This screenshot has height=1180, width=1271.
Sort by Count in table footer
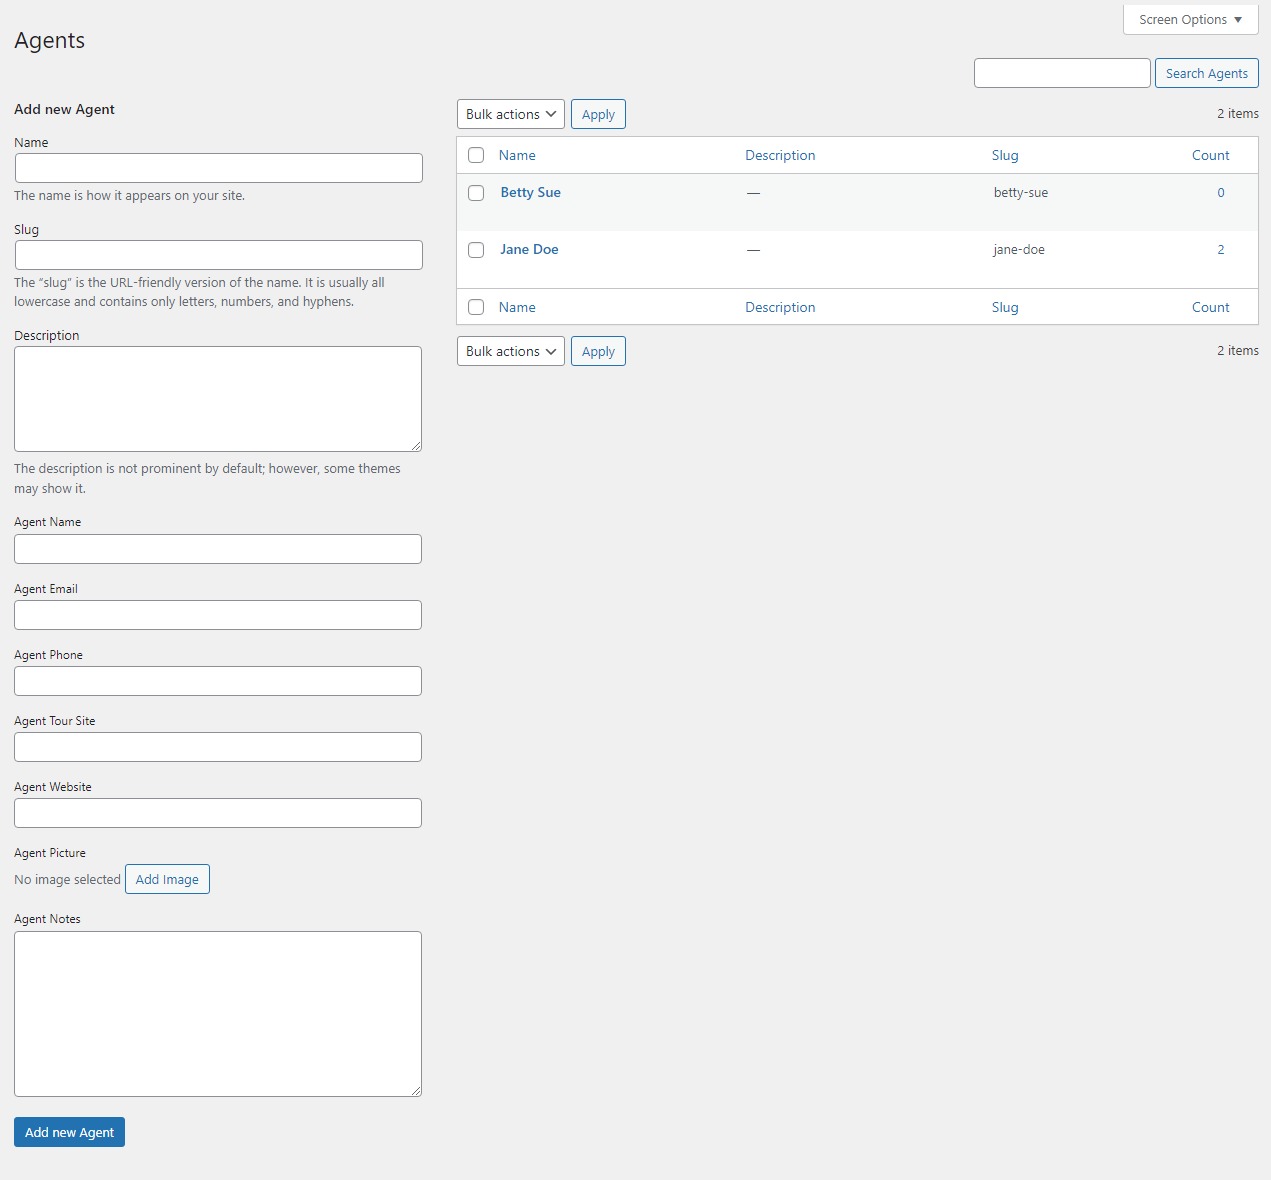tap(1210, 307)
